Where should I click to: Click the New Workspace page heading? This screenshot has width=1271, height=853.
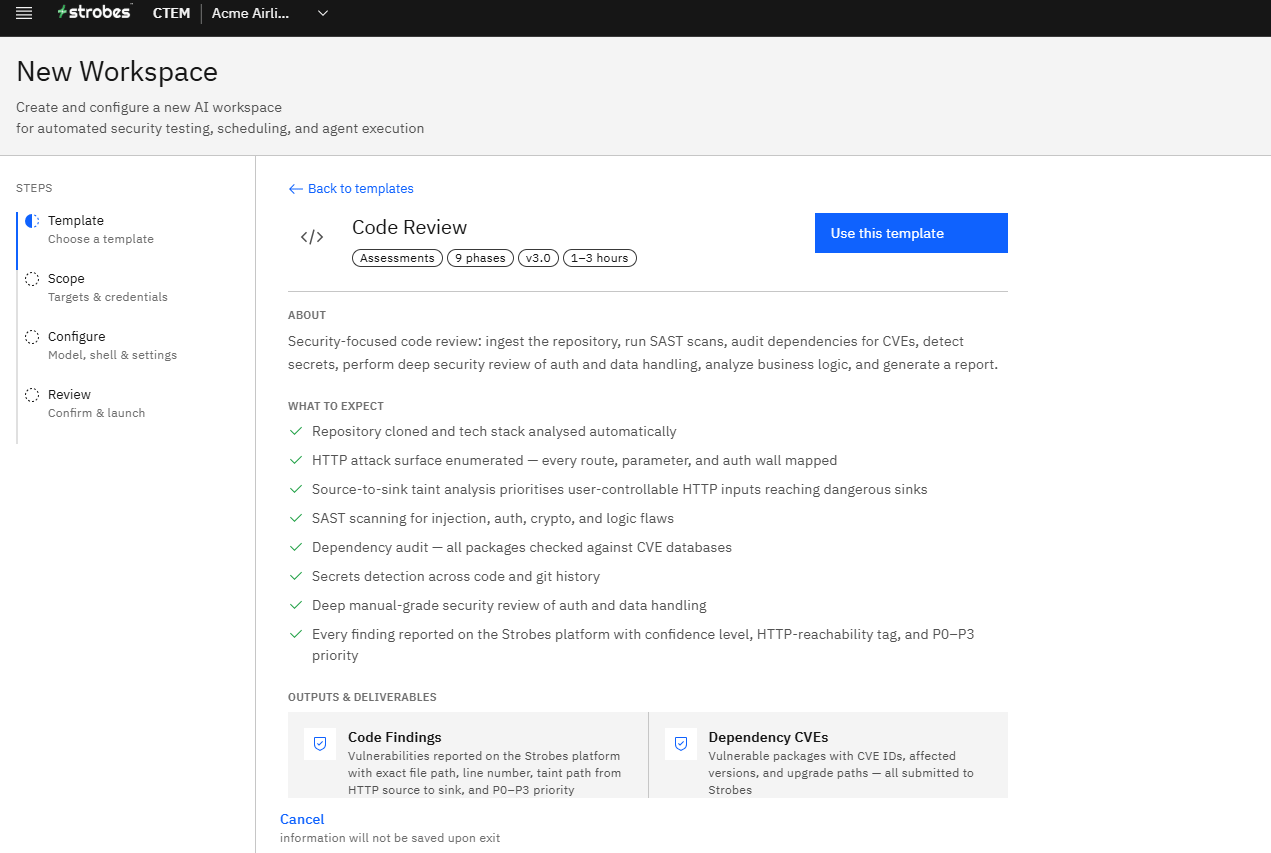(117, 72)
